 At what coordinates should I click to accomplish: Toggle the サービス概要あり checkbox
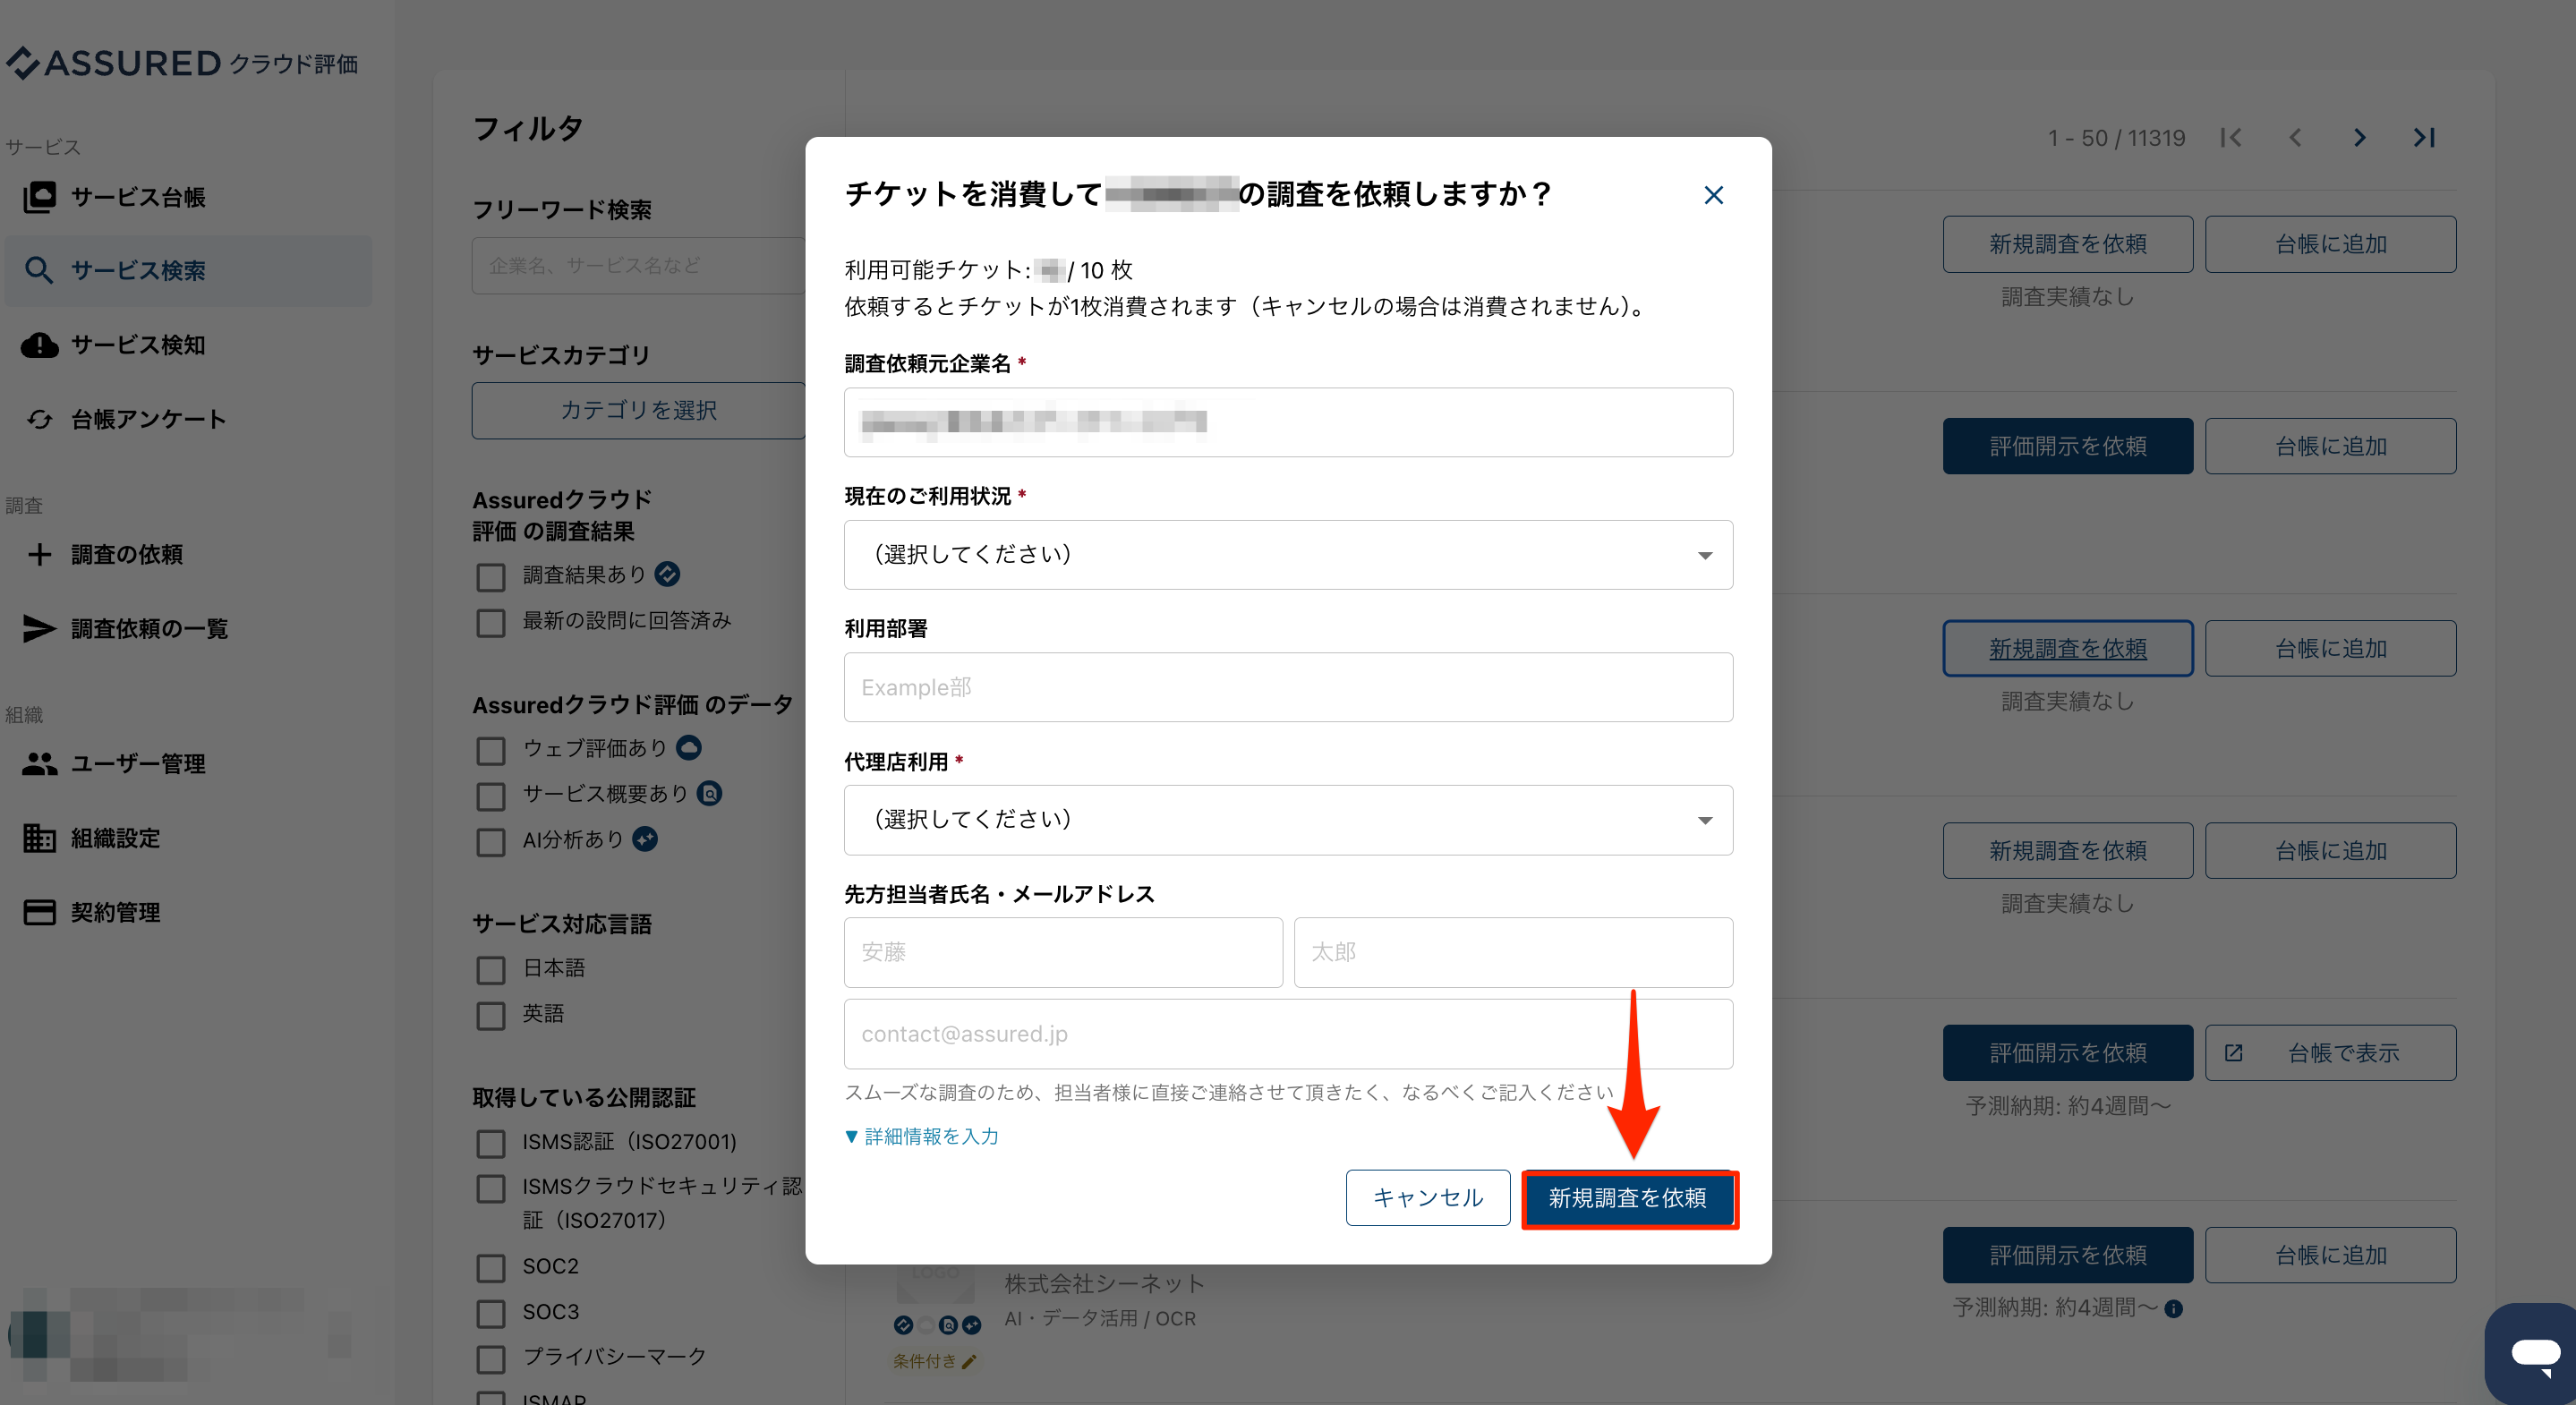coord(490,796)
